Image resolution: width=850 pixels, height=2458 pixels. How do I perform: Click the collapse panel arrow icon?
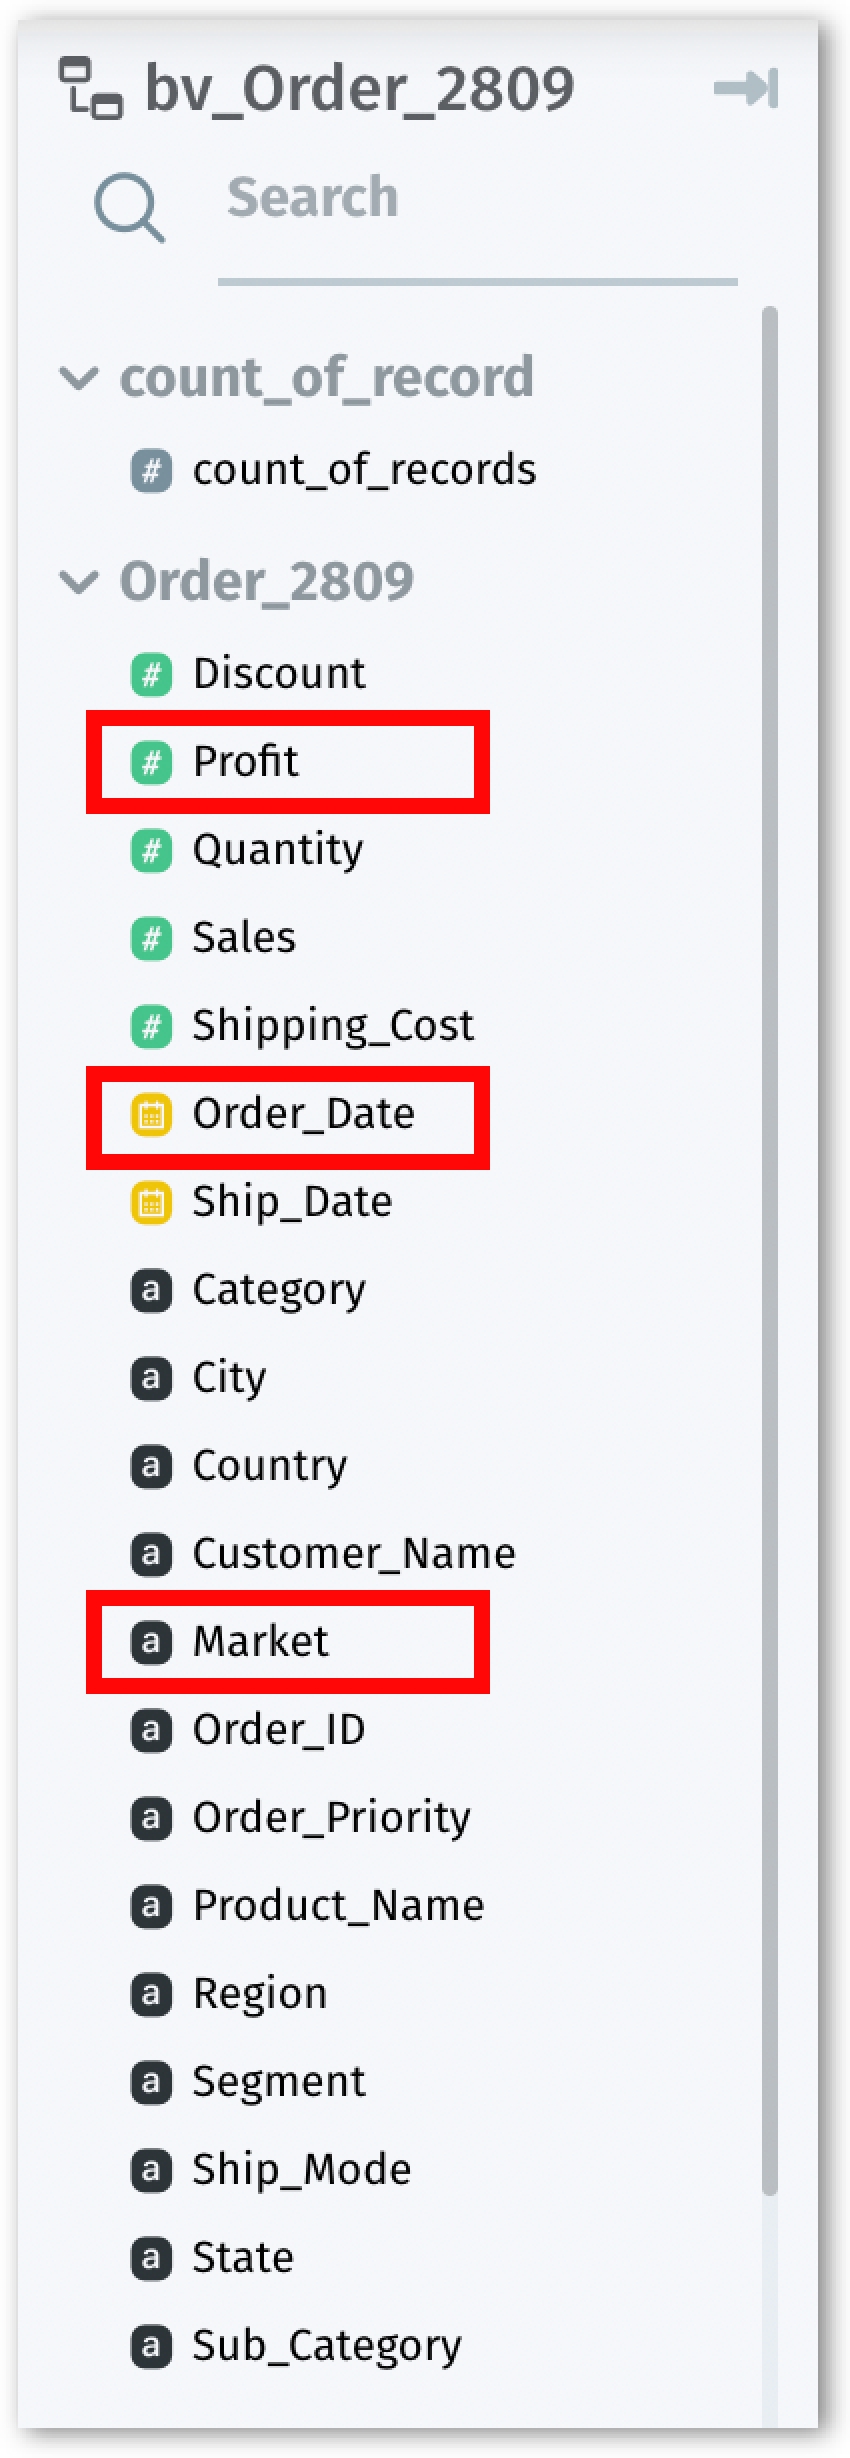coord(746,89)
